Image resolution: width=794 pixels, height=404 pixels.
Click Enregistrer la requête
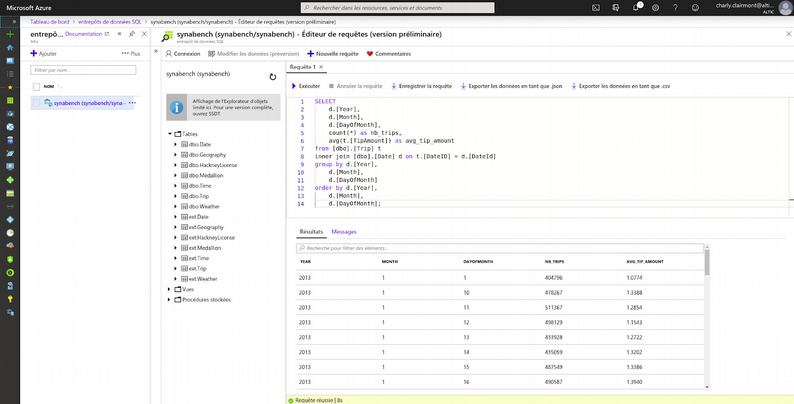point(421,86)
